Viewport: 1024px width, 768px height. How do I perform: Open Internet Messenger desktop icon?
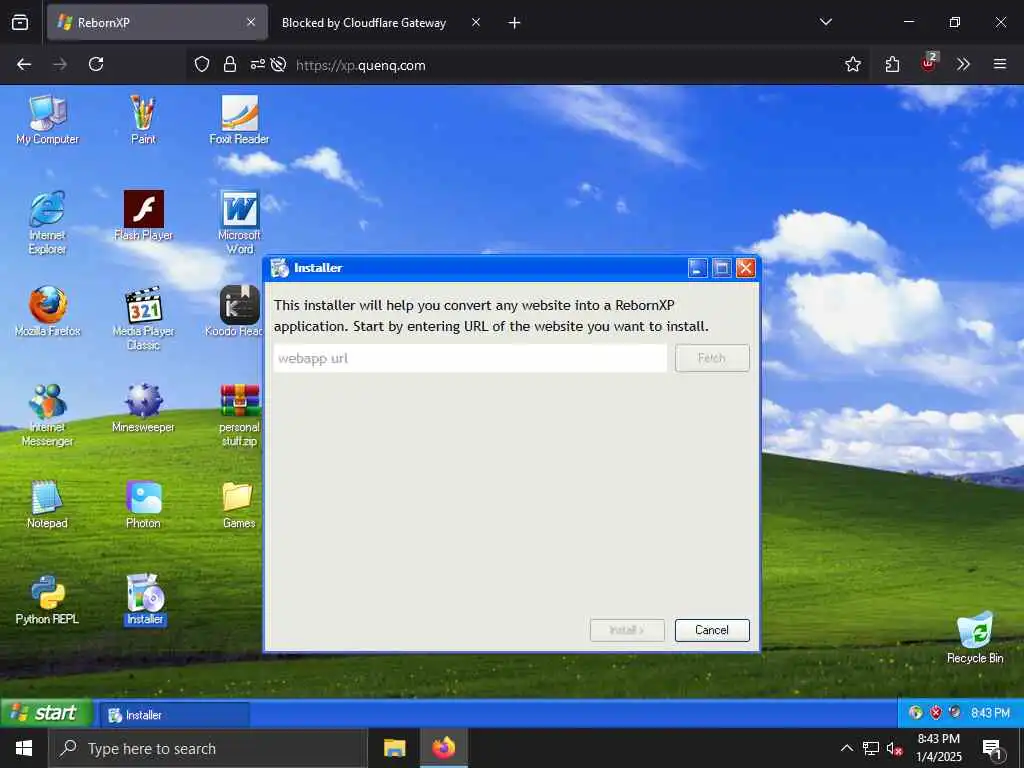click(48, 414)
